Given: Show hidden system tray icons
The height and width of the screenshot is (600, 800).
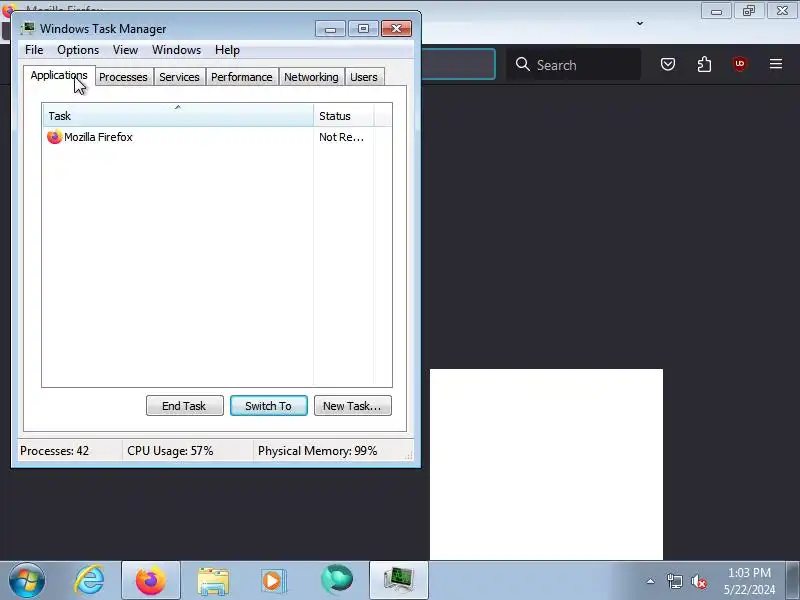Looking at the screenshot, I should coord(651,581).
